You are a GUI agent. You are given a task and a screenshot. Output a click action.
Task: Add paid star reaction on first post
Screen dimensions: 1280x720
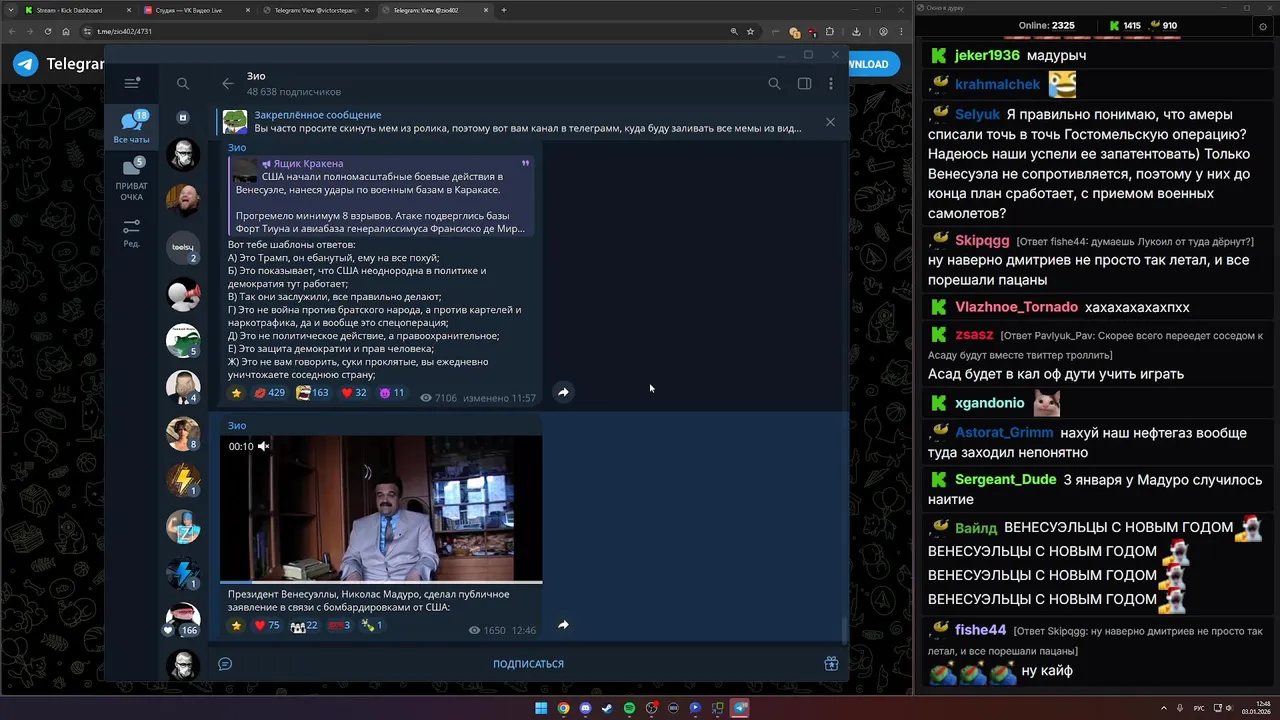click(237, 393)
